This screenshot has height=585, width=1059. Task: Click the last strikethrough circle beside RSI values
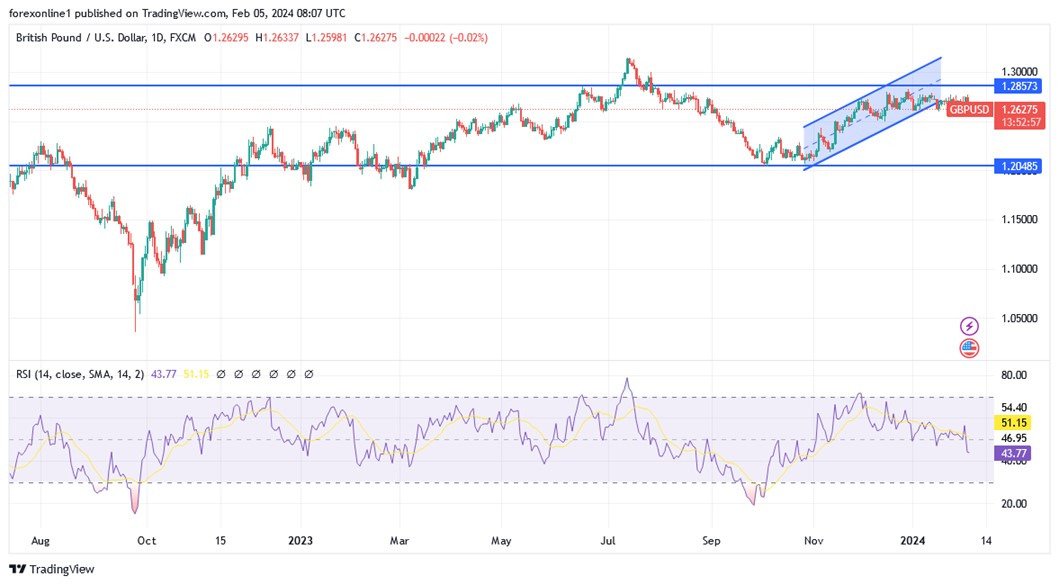click(307, 373)
